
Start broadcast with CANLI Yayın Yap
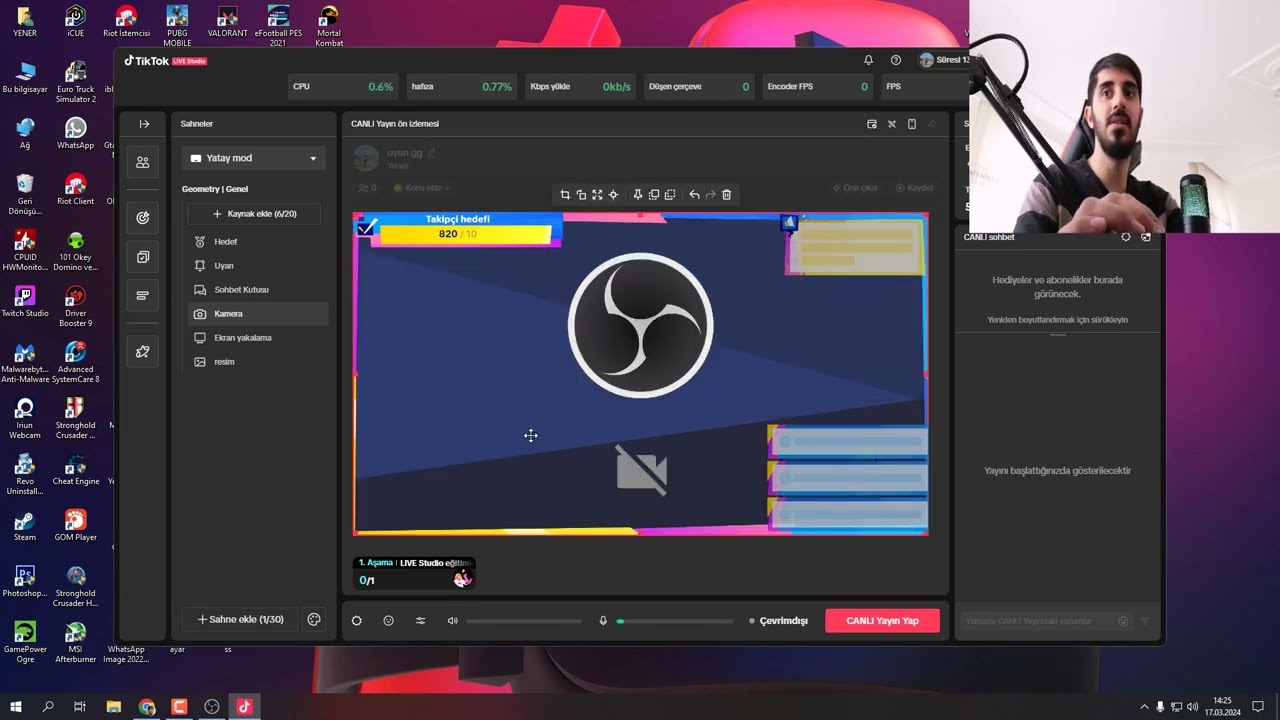click(882, 621)
